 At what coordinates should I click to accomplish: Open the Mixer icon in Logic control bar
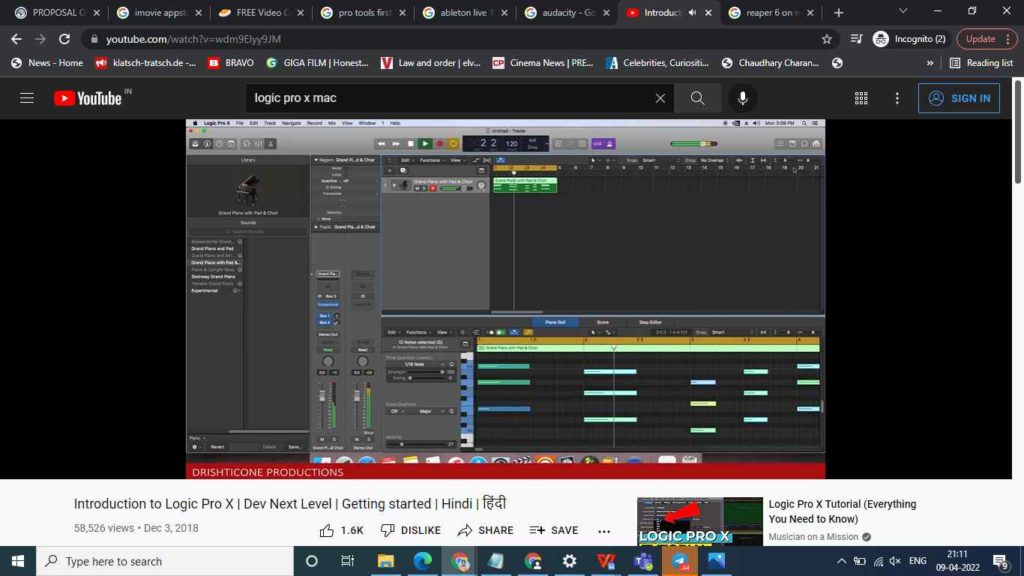(259, 144)
